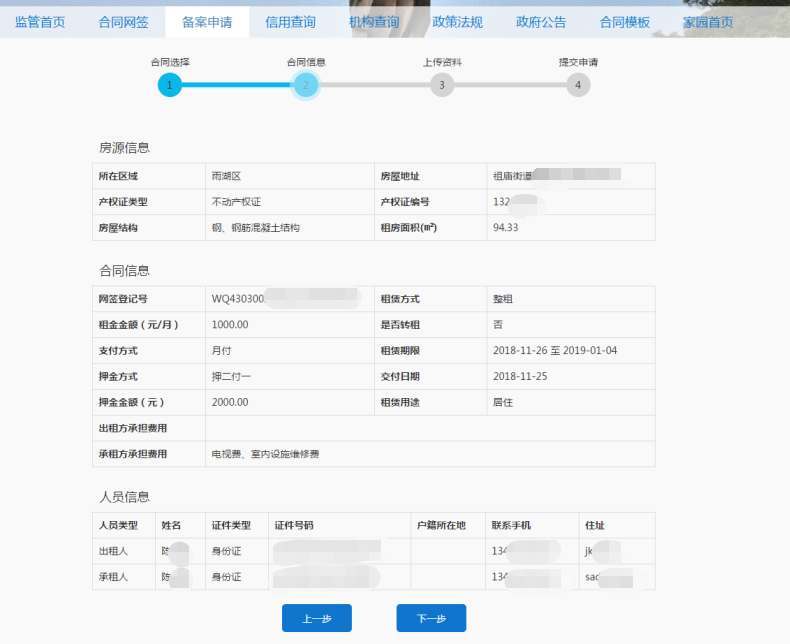790x644 pixels.
Task: Open 机构查询 navigation item
Action: tap(374, 22)
